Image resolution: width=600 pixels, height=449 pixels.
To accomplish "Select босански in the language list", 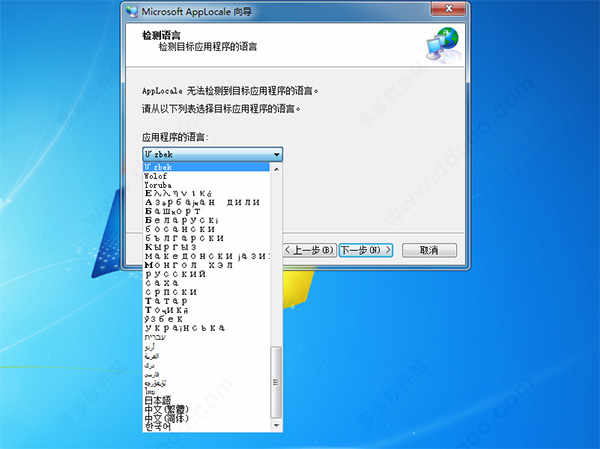I will pos(207,229).
